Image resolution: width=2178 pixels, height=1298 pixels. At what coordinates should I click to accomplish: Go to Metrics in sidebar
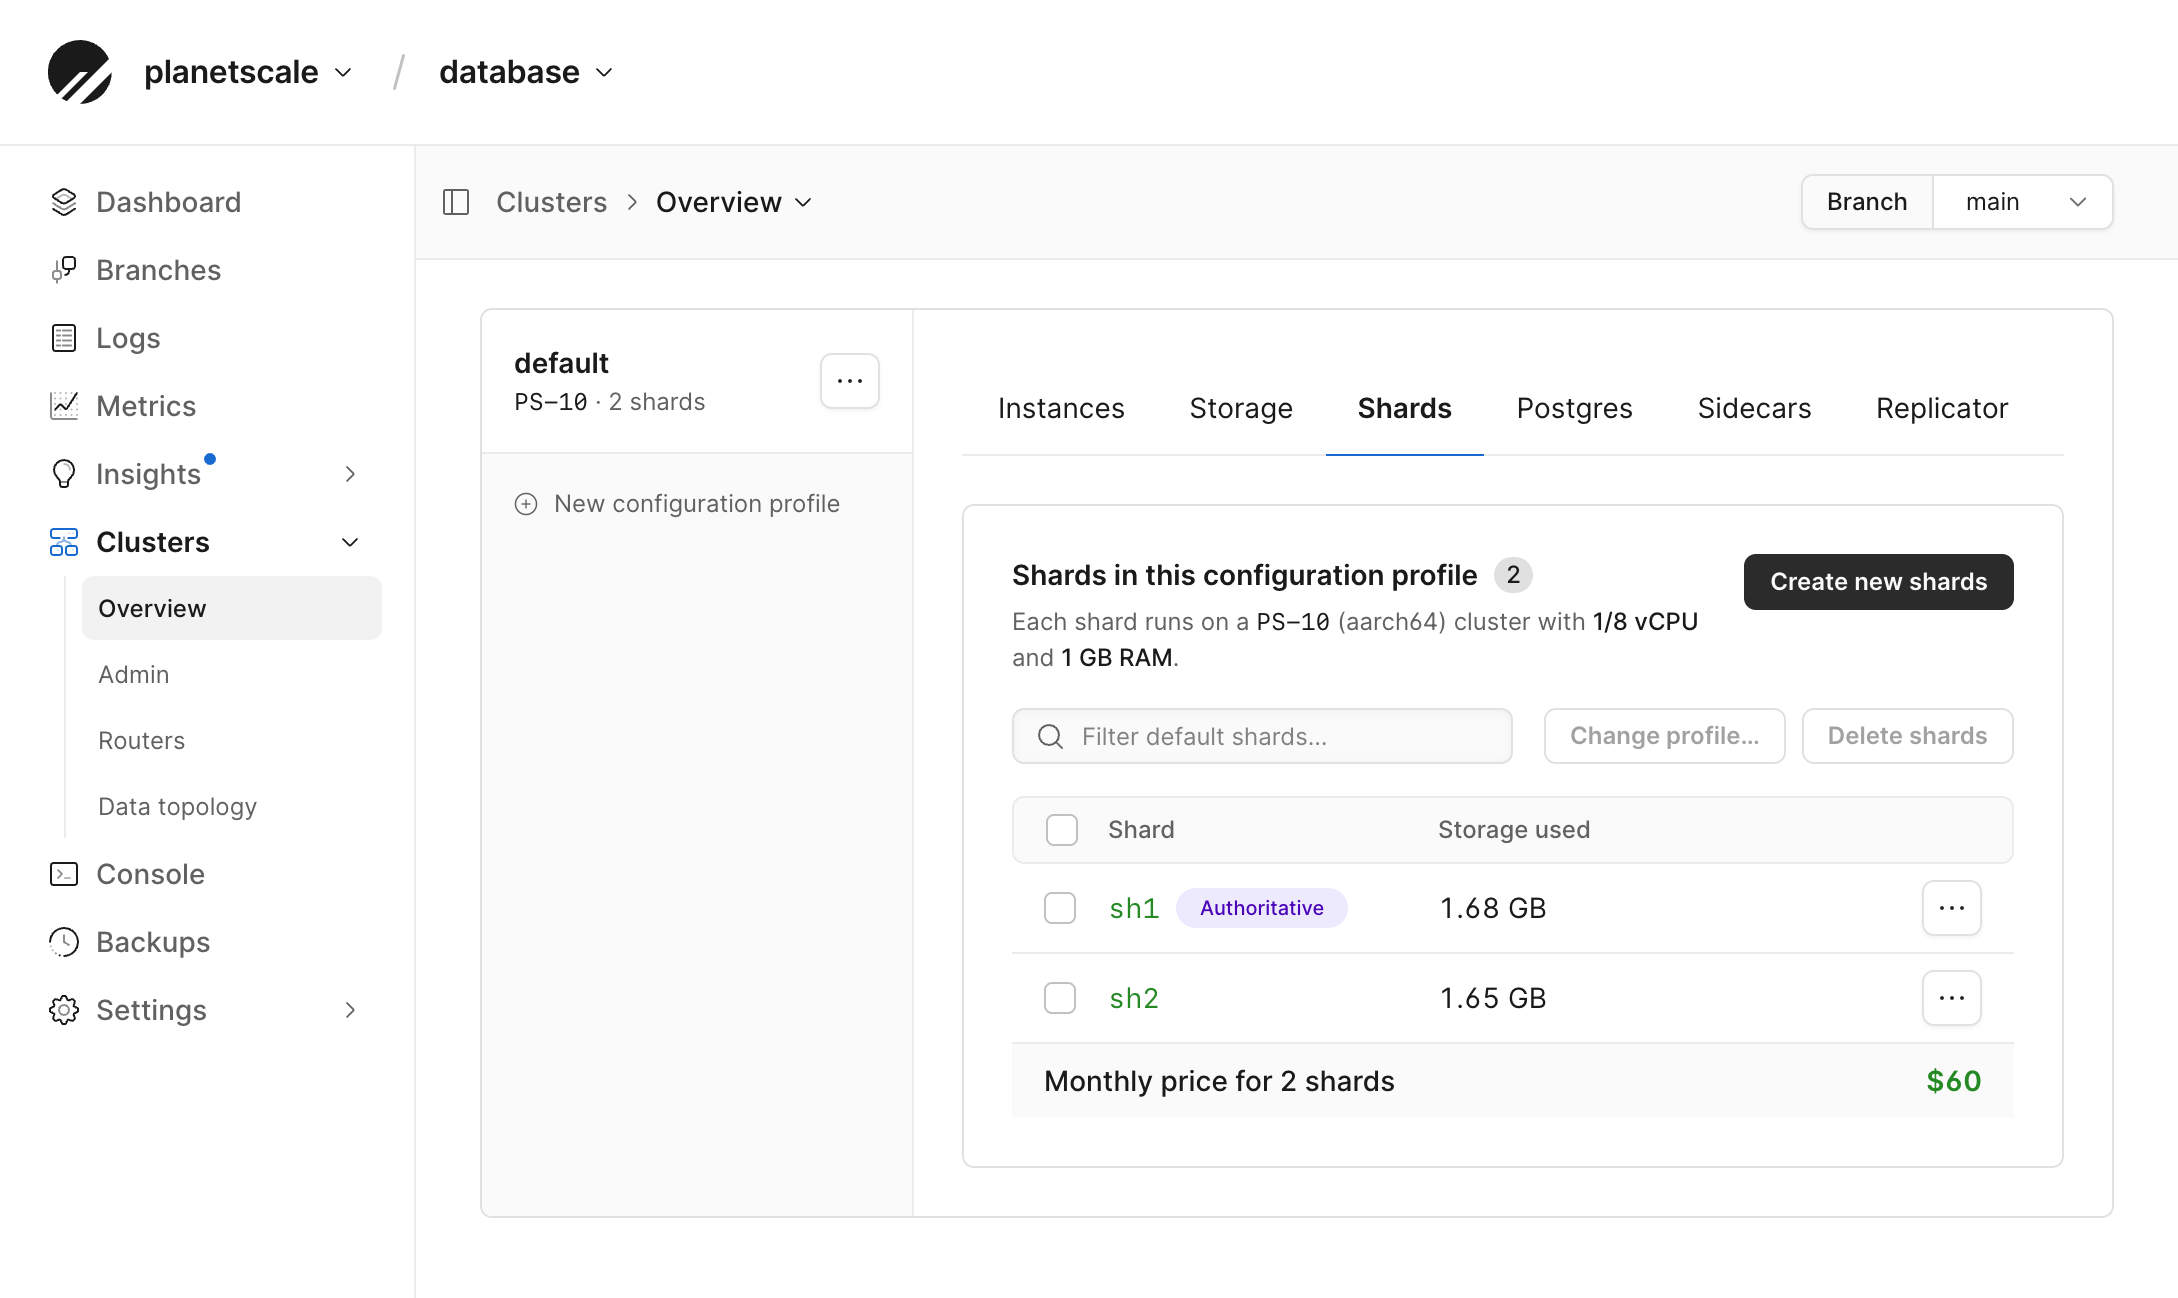tap(146, 406)
